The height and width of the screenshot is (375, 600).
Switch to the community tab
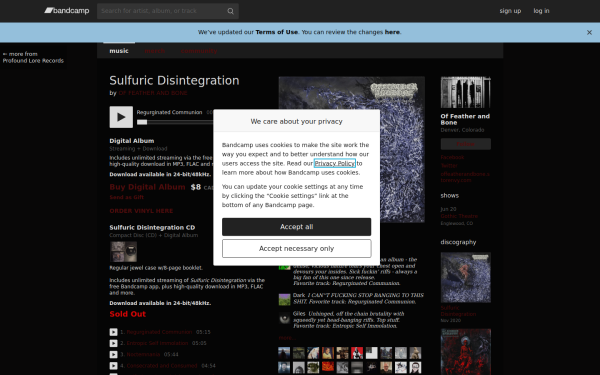pos(199,51)
